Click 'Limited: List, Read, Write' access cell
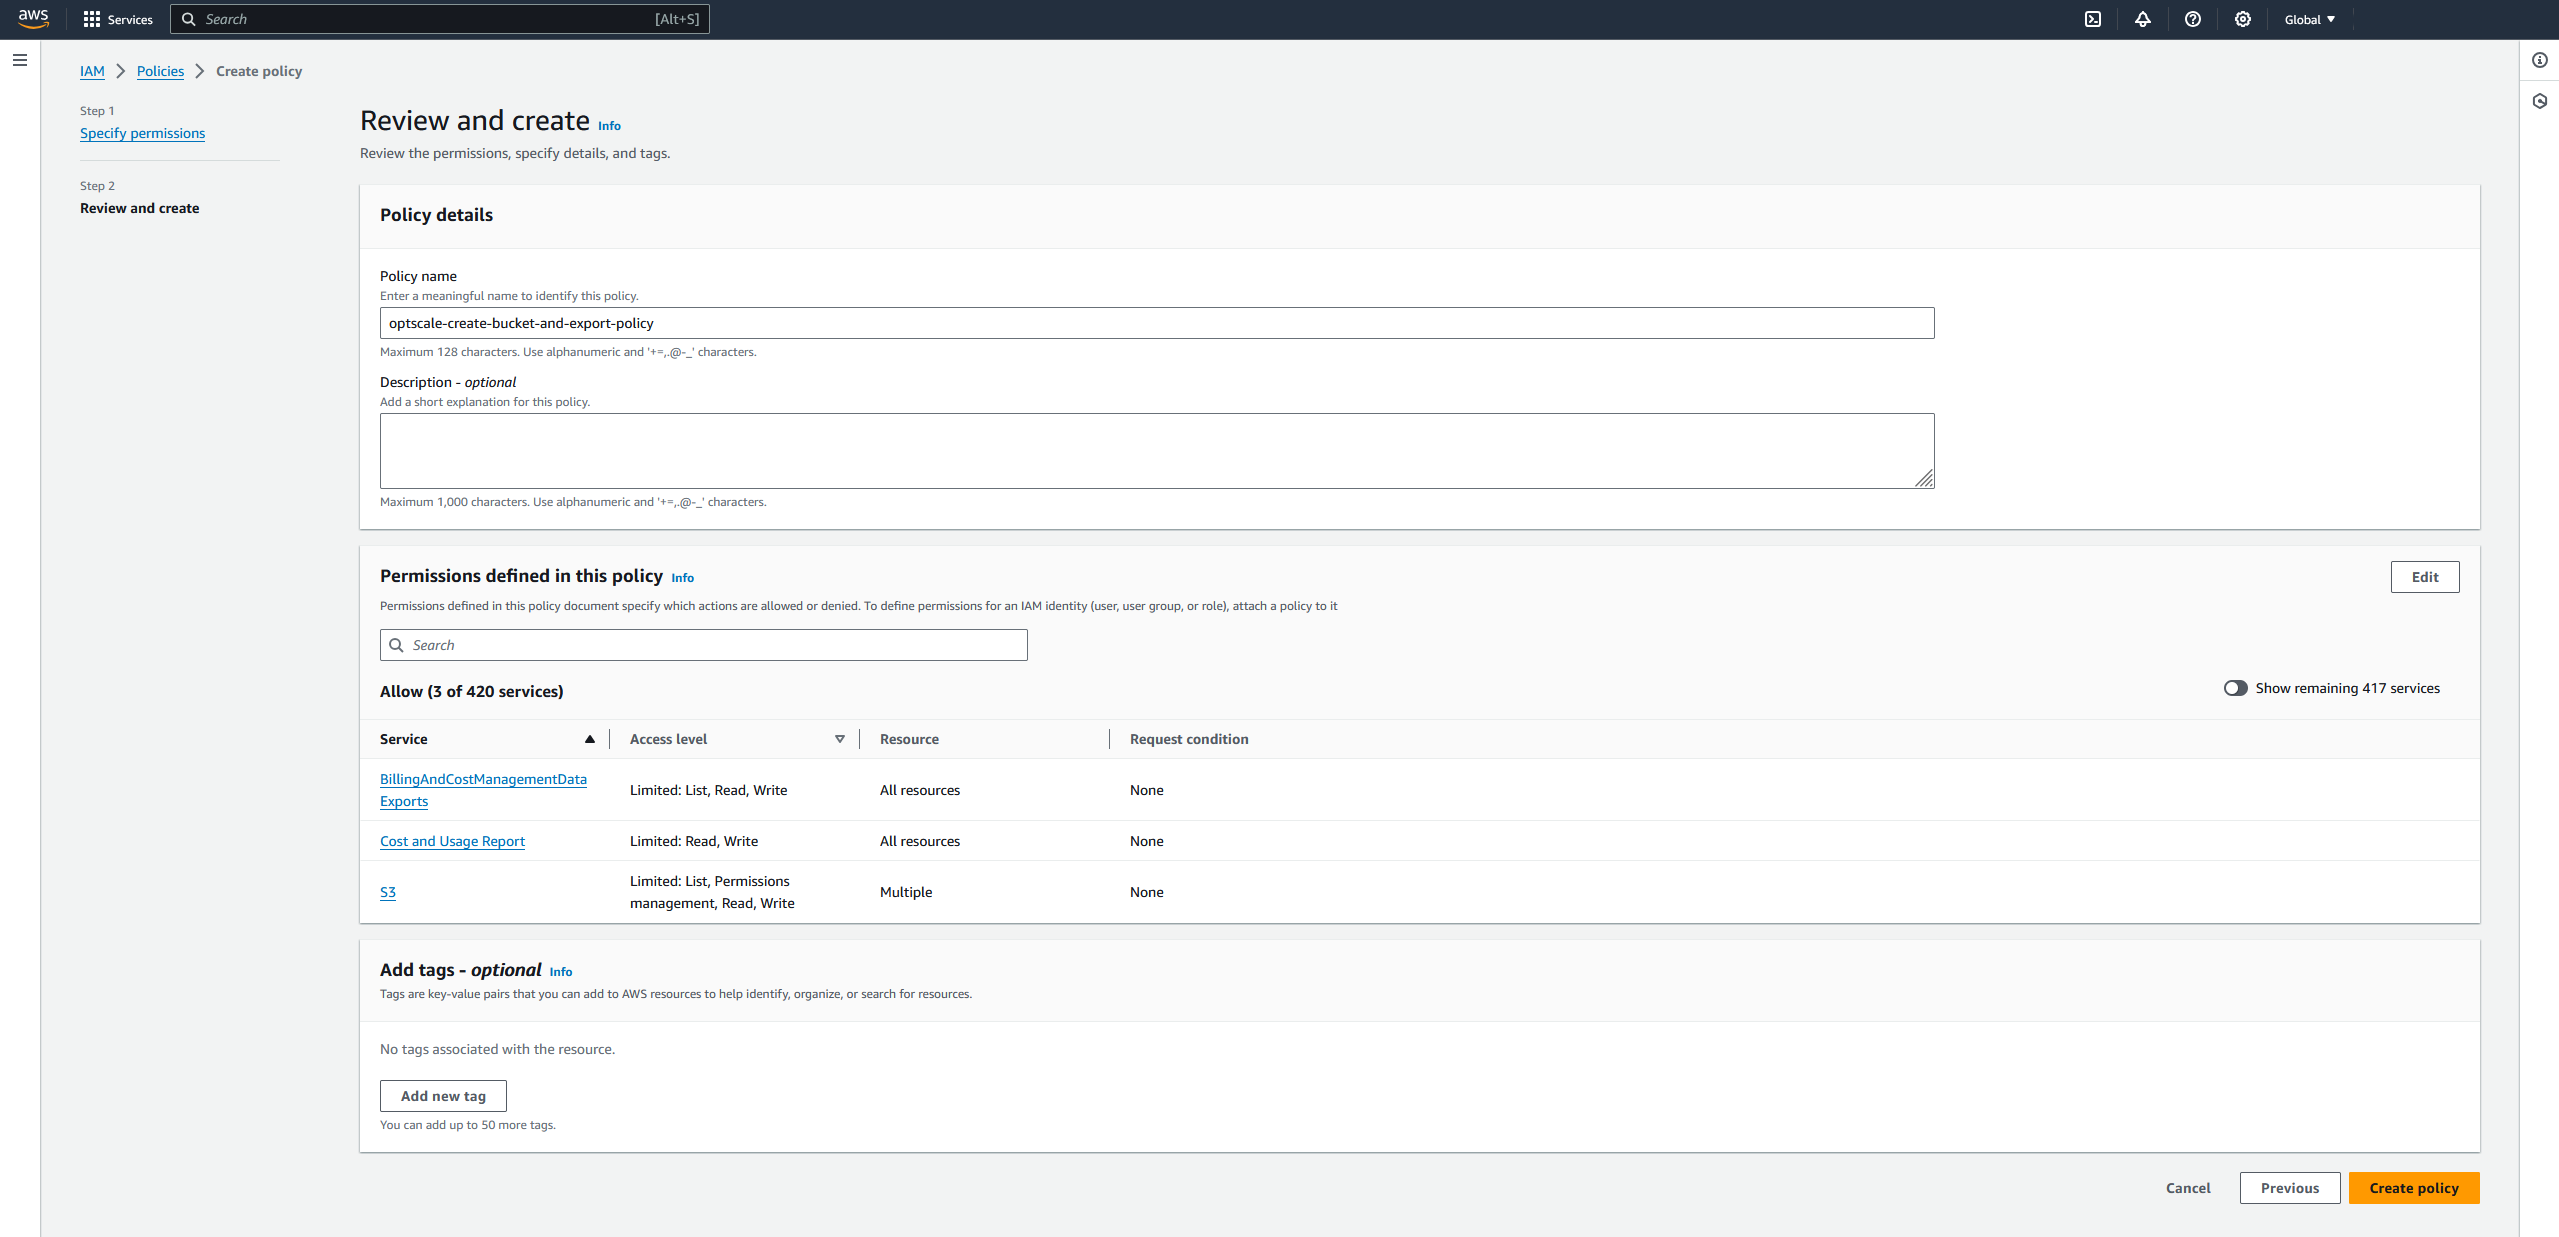The width and height of the screenshot is (2559, 1237). [x=708, y=790]
